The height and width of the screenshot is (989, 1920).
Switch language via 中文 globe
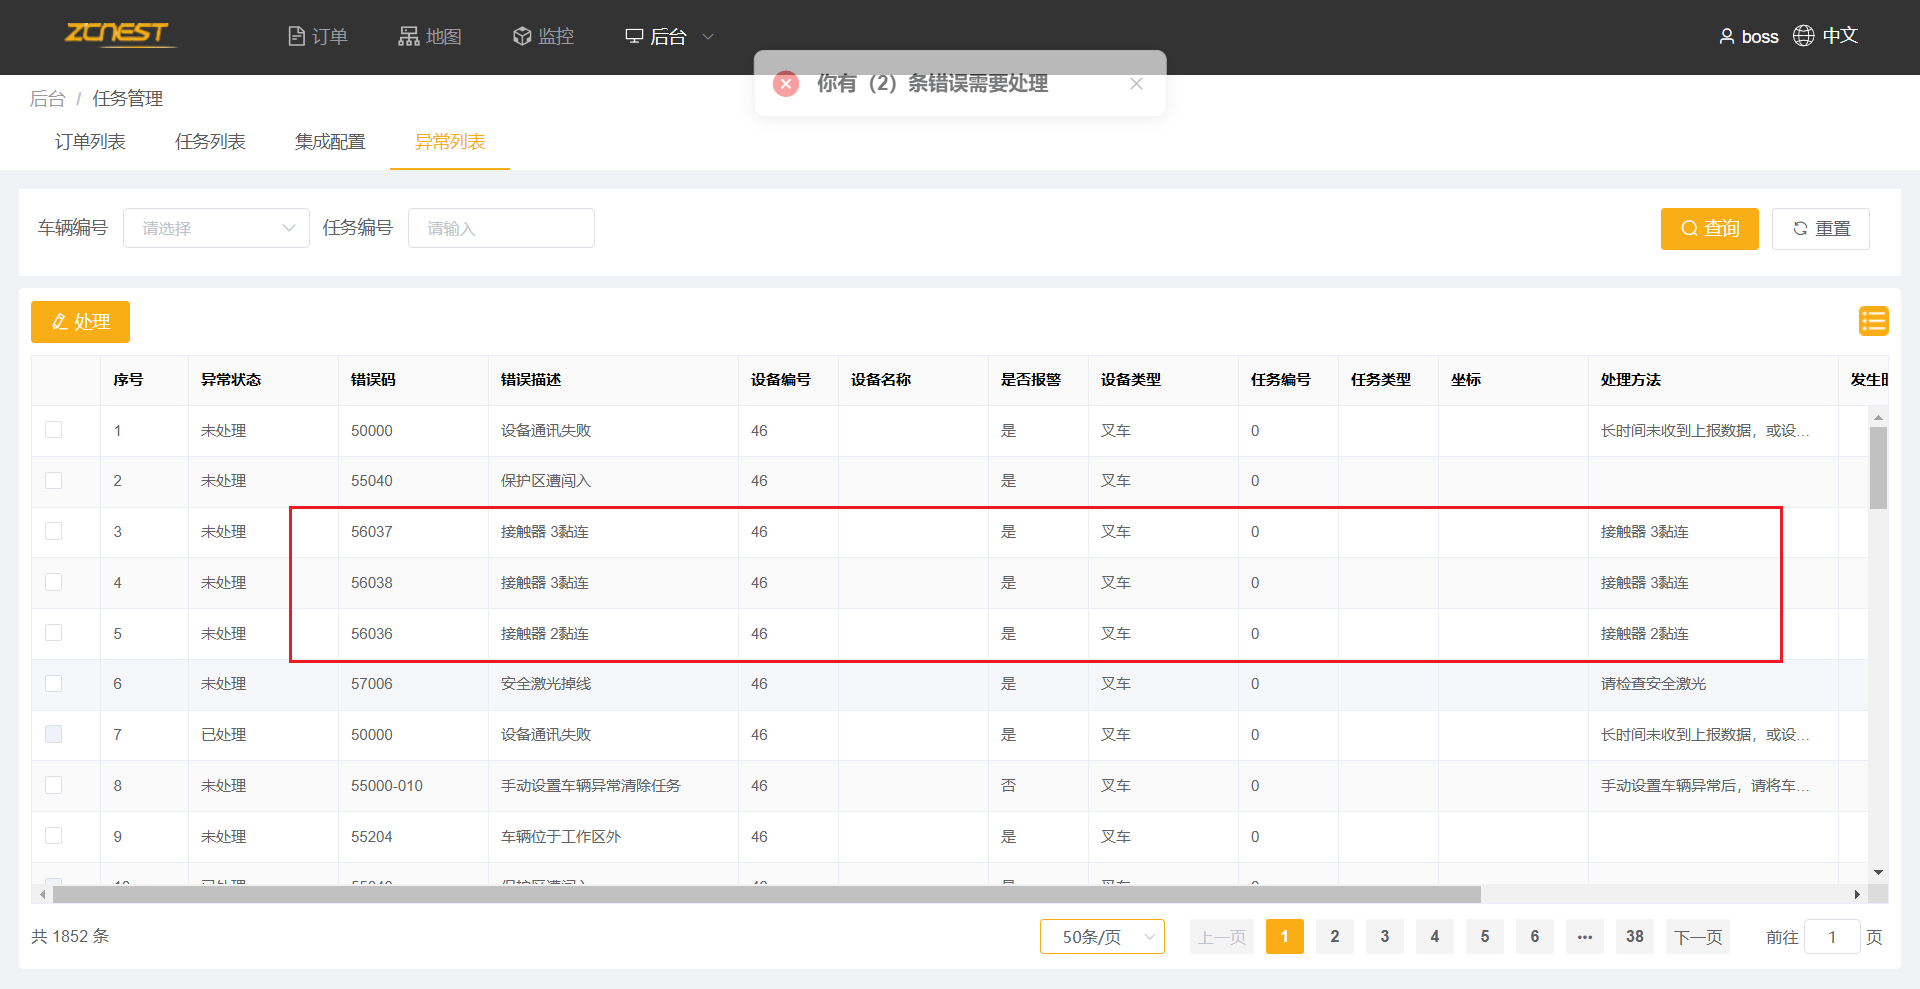1825,36
